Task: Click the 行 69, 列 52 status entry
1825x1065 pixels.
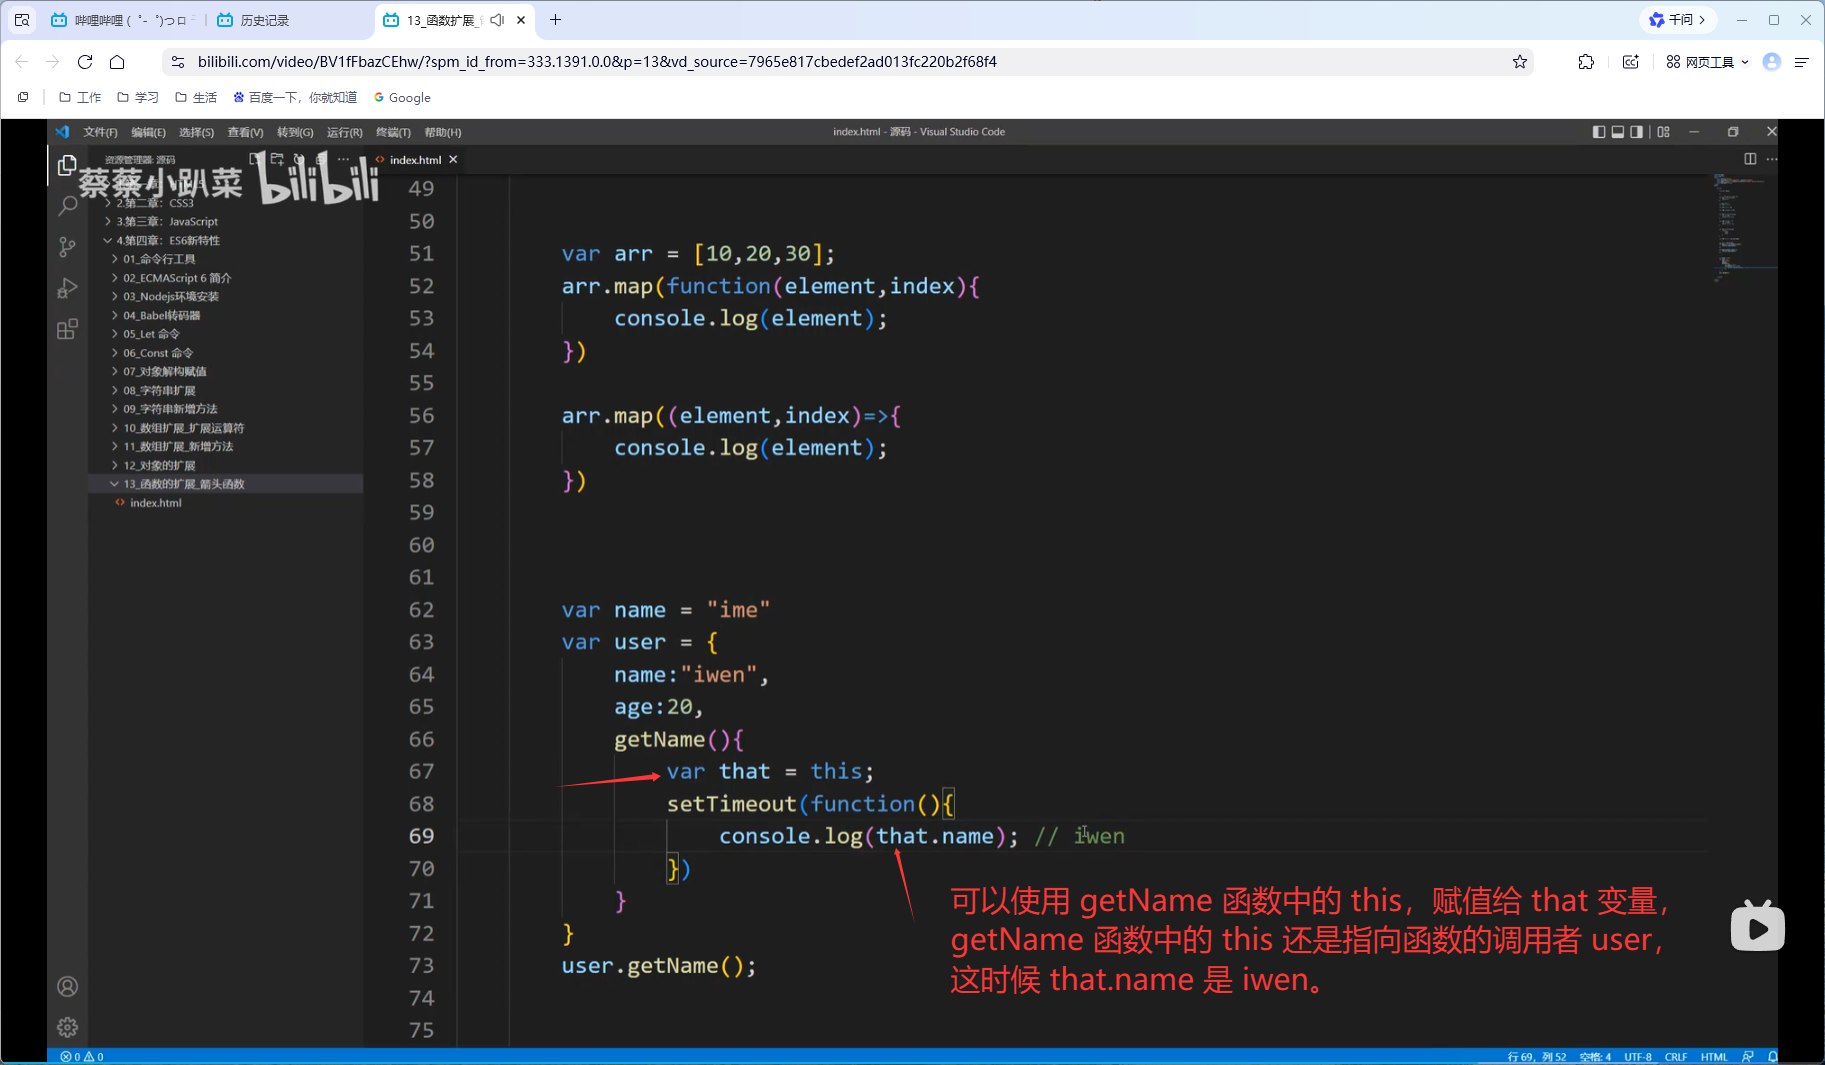Action: coord(1536,1057)
